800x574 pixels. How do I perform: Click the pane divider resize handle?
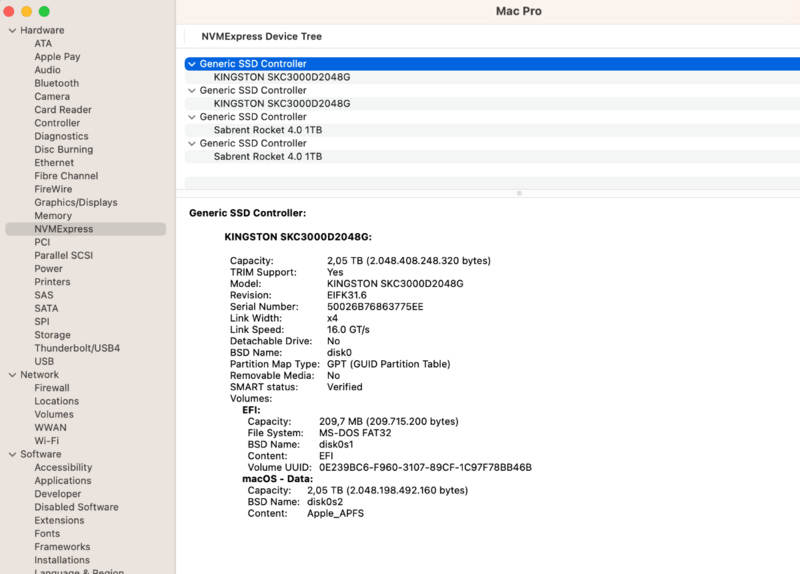(x=518, y=192)
